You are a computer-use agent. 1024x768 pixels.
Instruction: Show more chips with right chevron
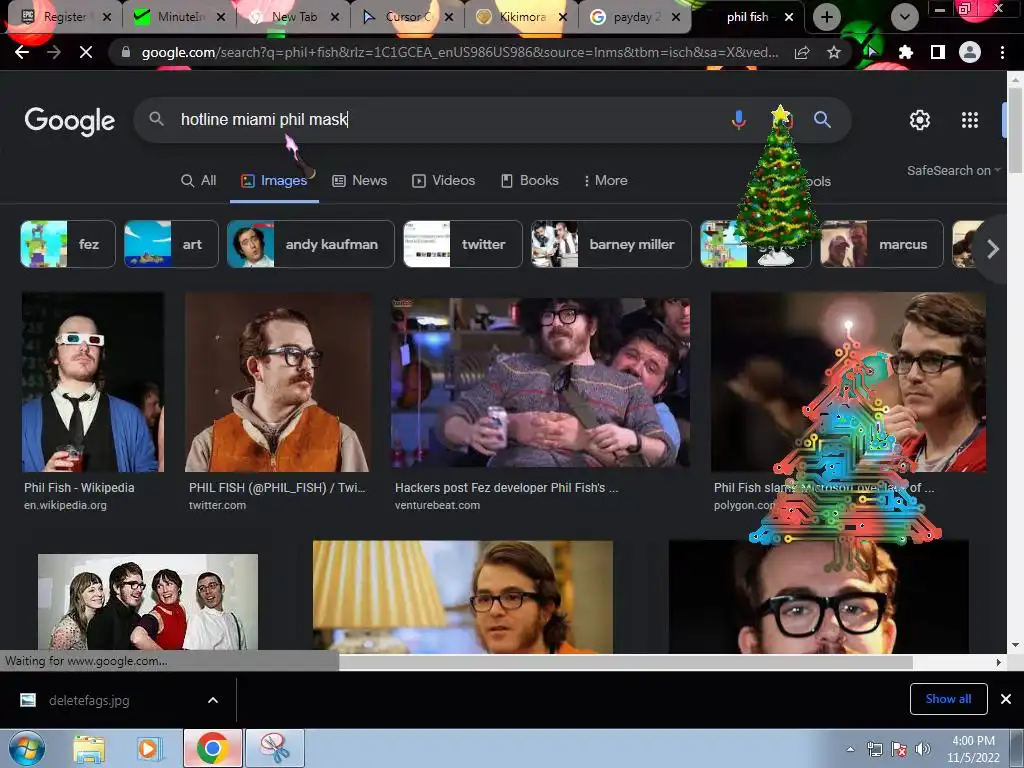click(993, 249)
